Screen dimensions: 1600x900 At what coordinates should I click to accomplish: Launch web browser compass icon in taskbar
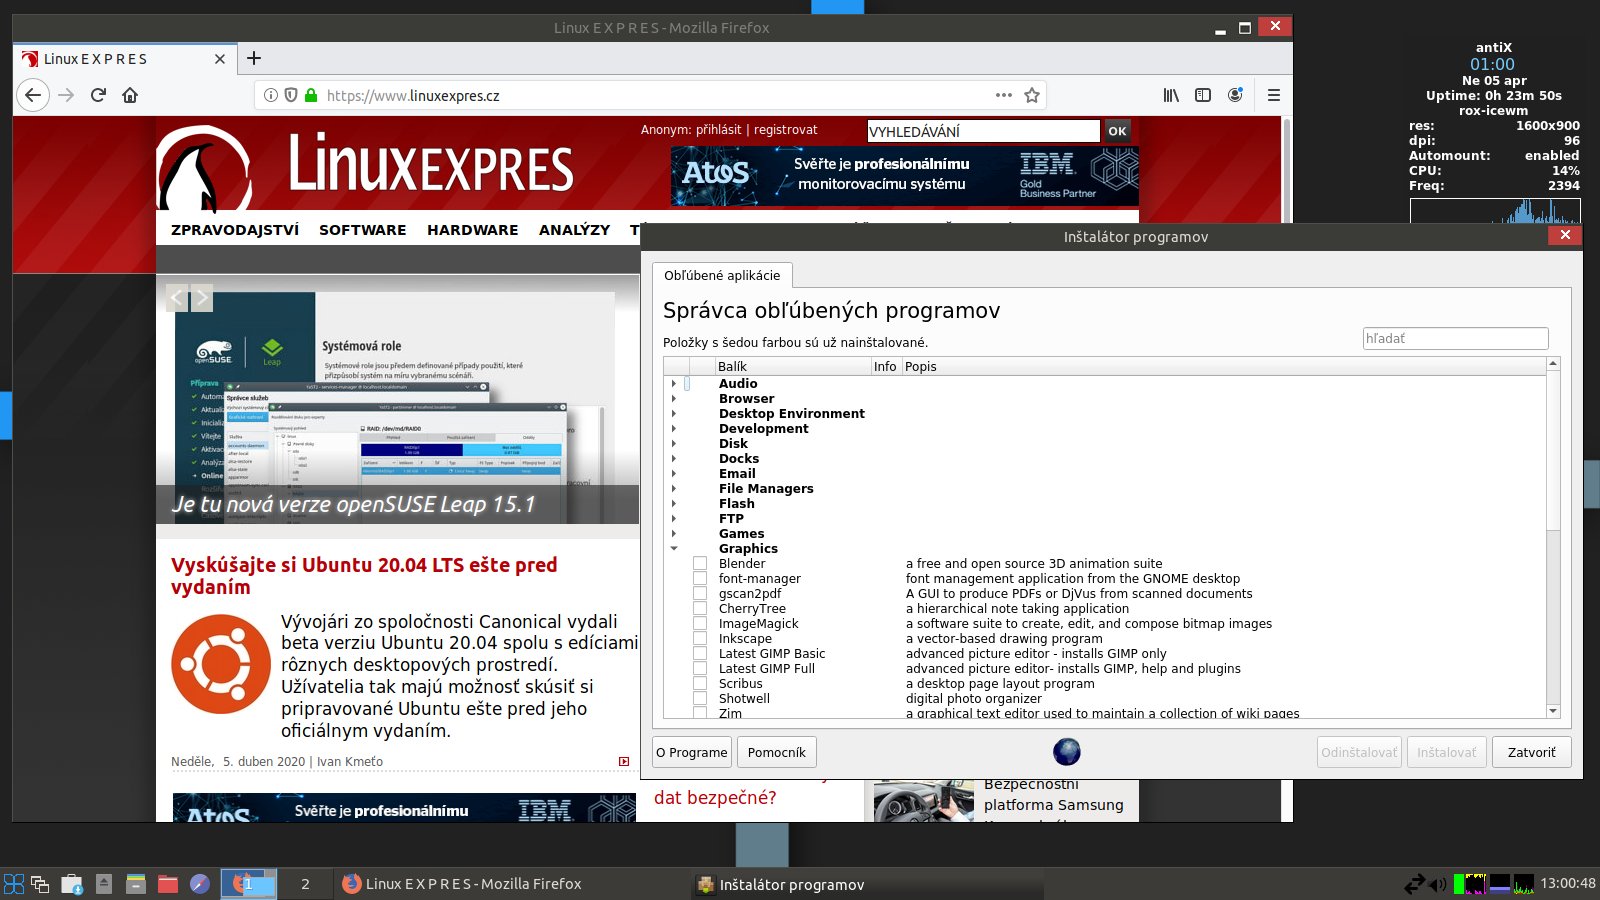pos(200,884)
